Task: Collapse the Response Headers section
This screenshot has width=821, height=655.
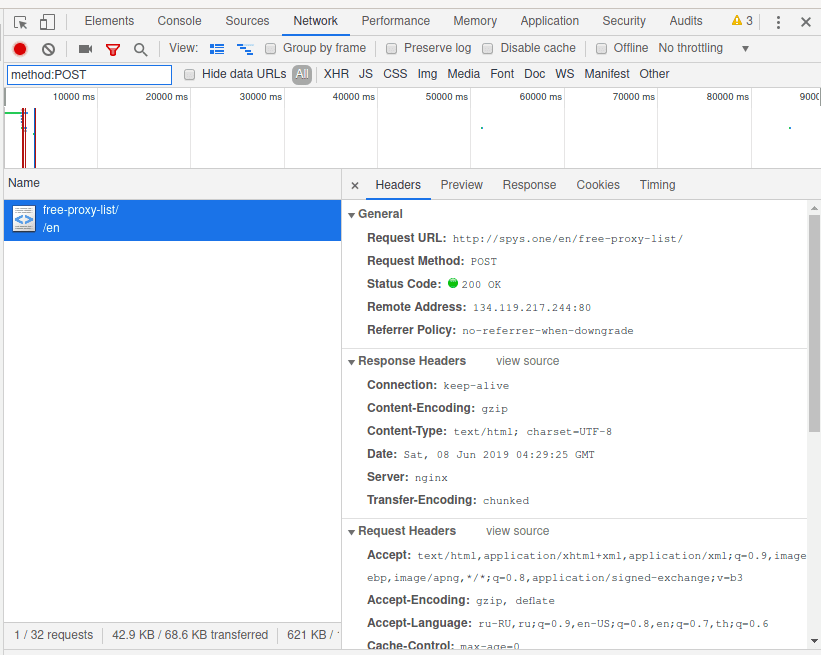Action: tap(350, 360)
